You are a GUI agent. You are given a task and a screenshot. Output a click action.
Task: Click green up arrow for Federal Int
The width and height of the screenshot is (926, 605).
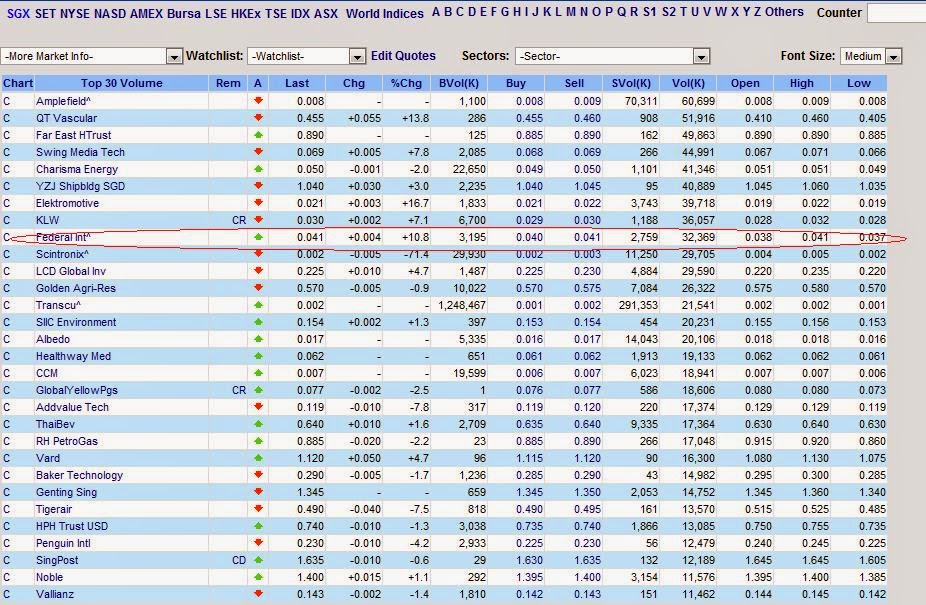click(x=258, y=237)
